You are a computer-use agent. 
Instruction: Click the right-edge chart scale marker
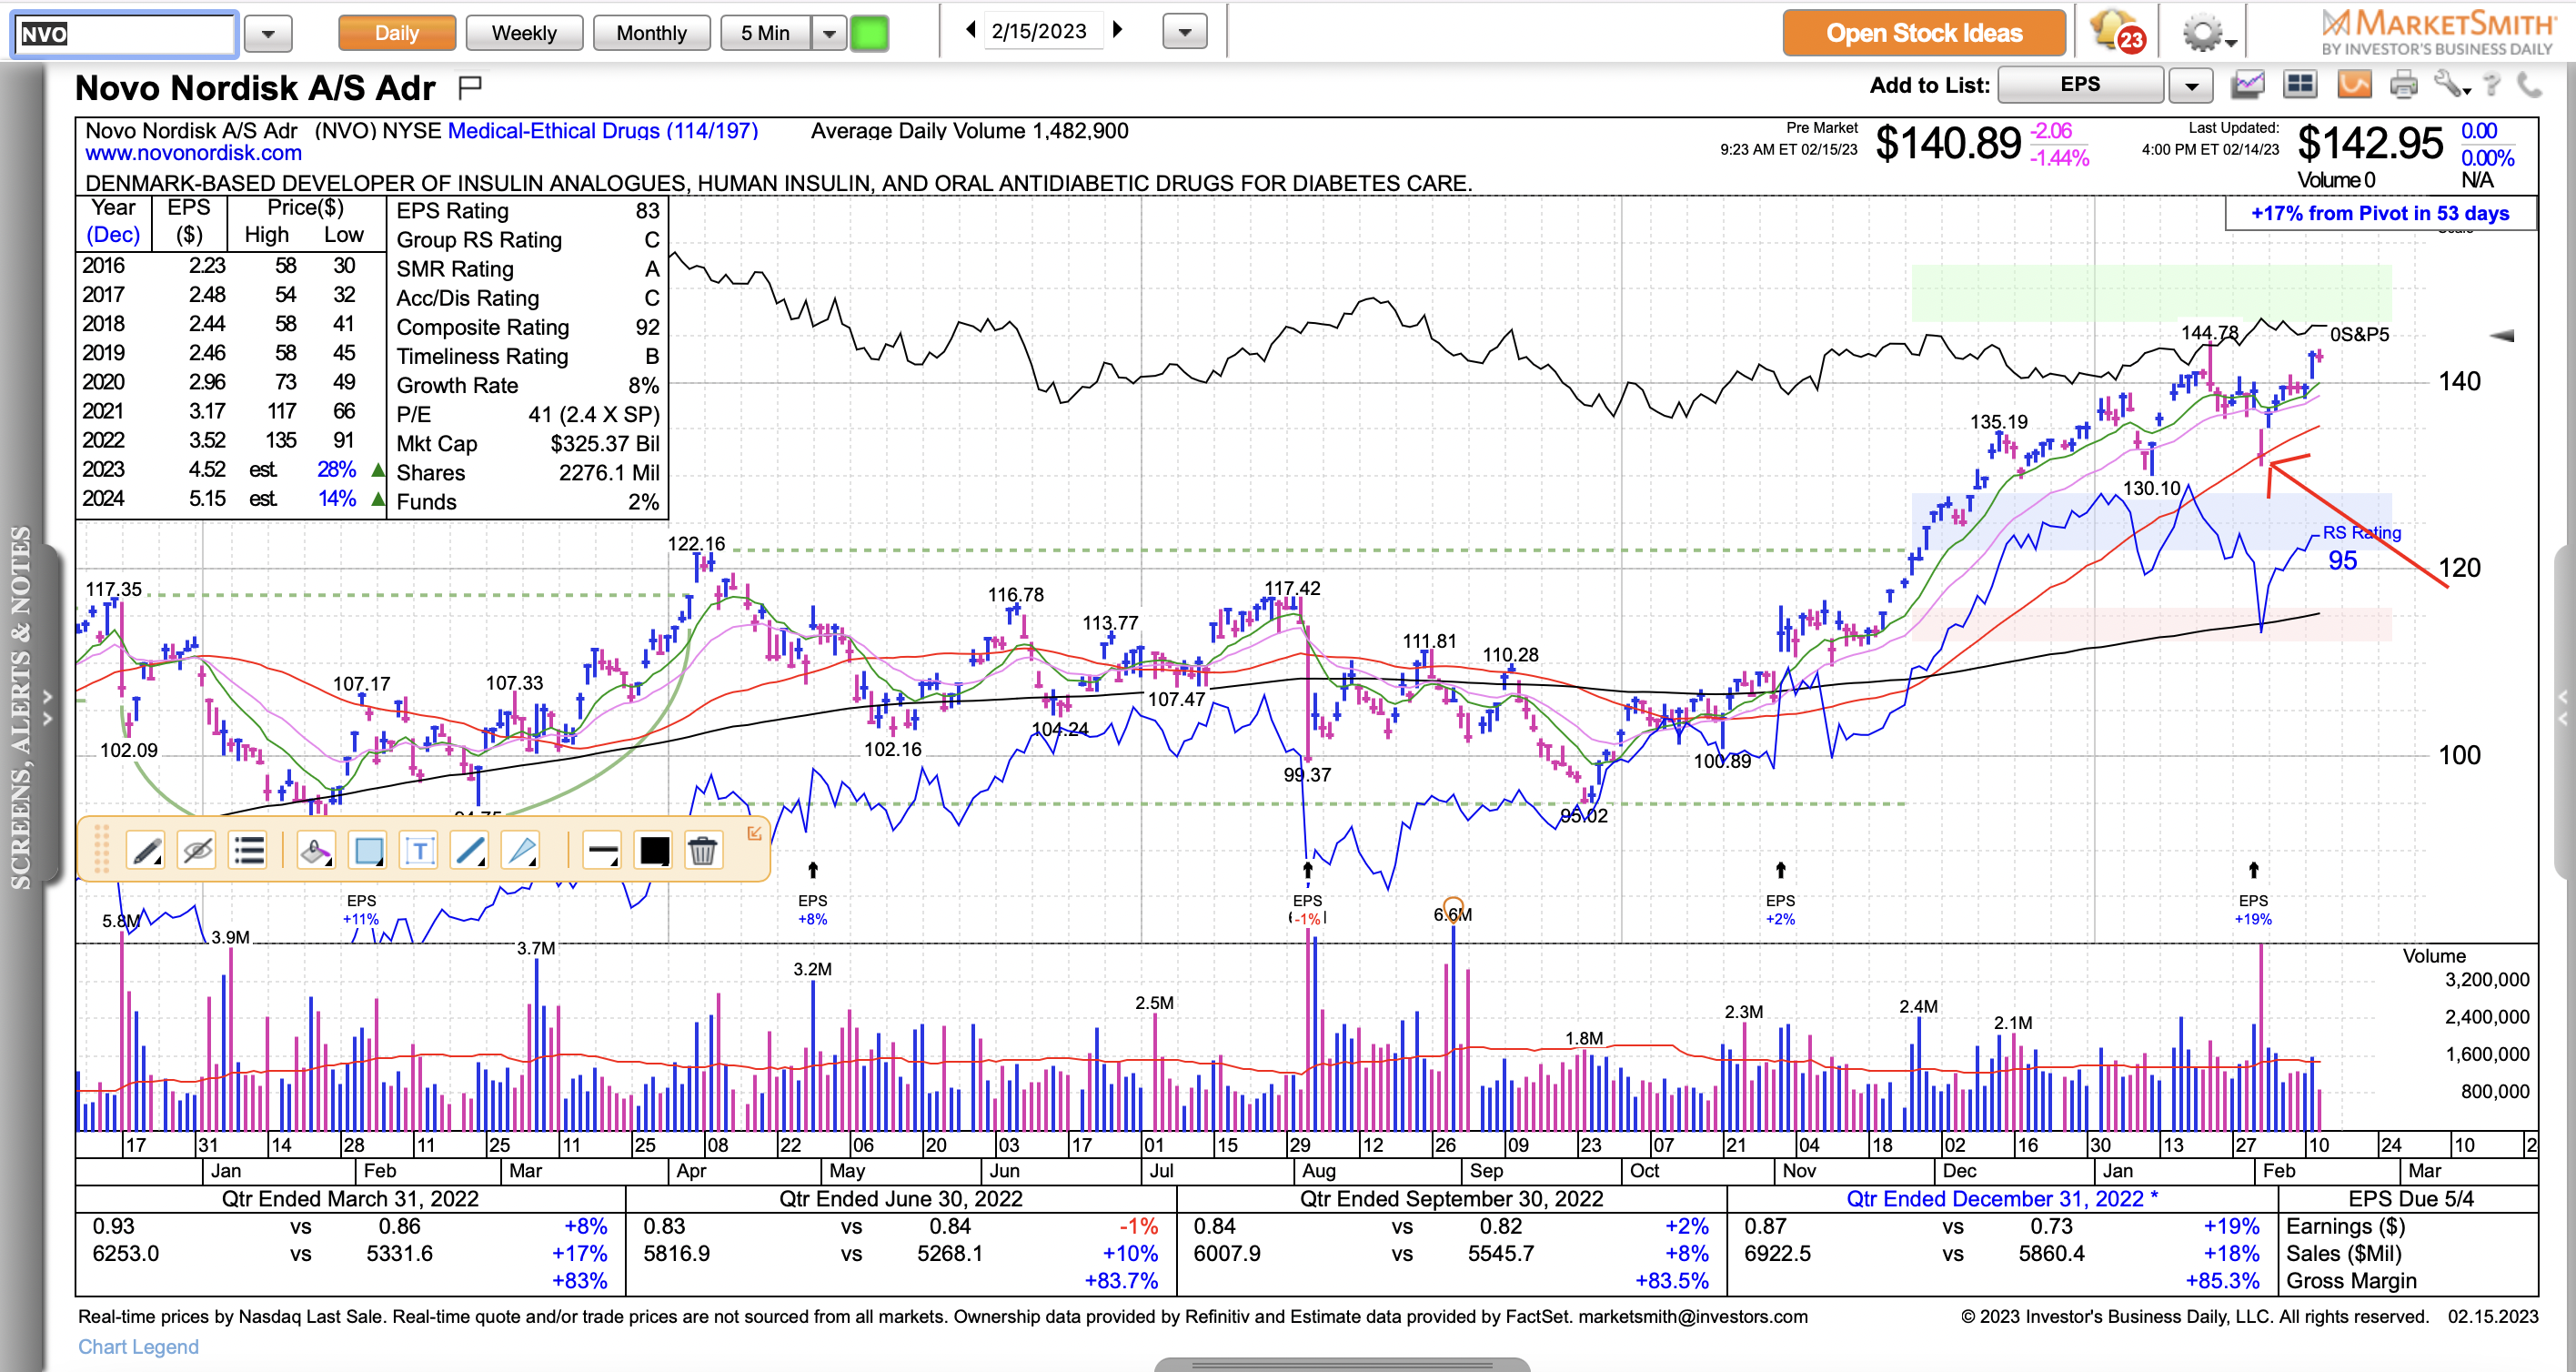2501,336
